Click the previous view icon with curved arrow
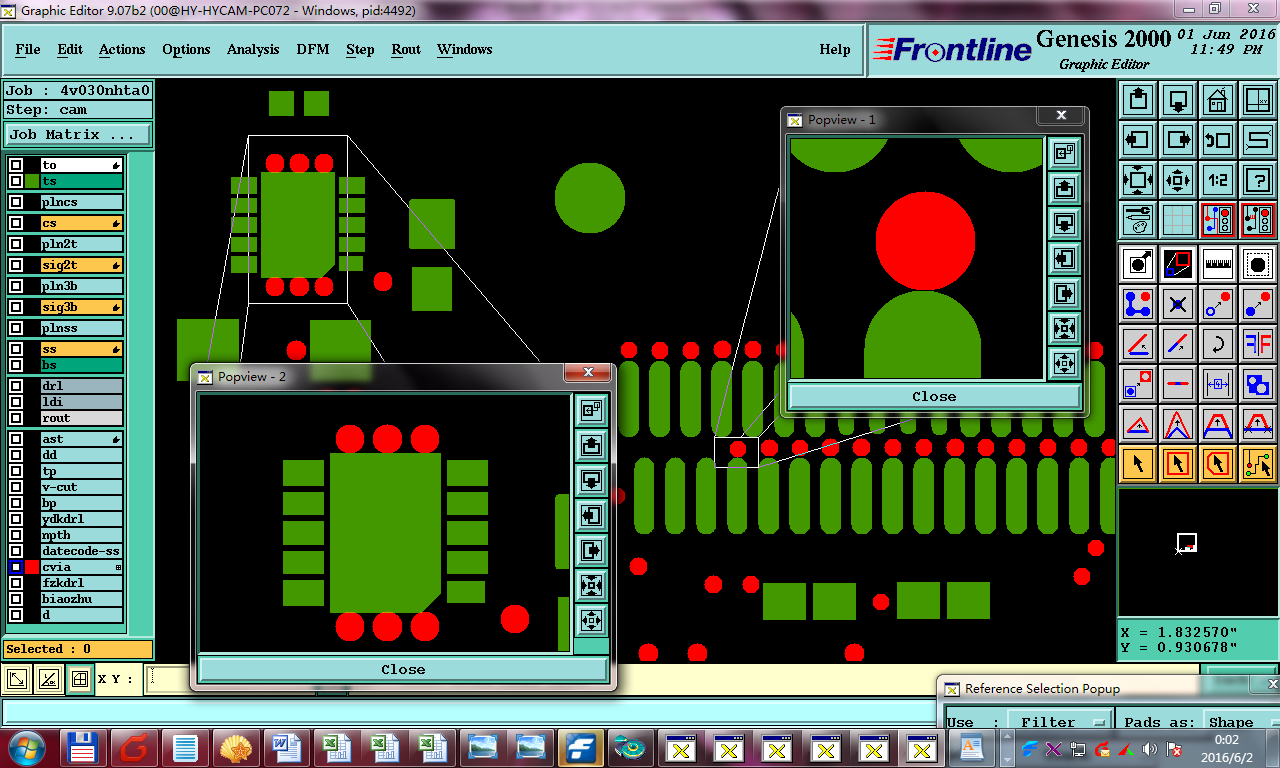The image size is (1280, 768). [1218, 141]
